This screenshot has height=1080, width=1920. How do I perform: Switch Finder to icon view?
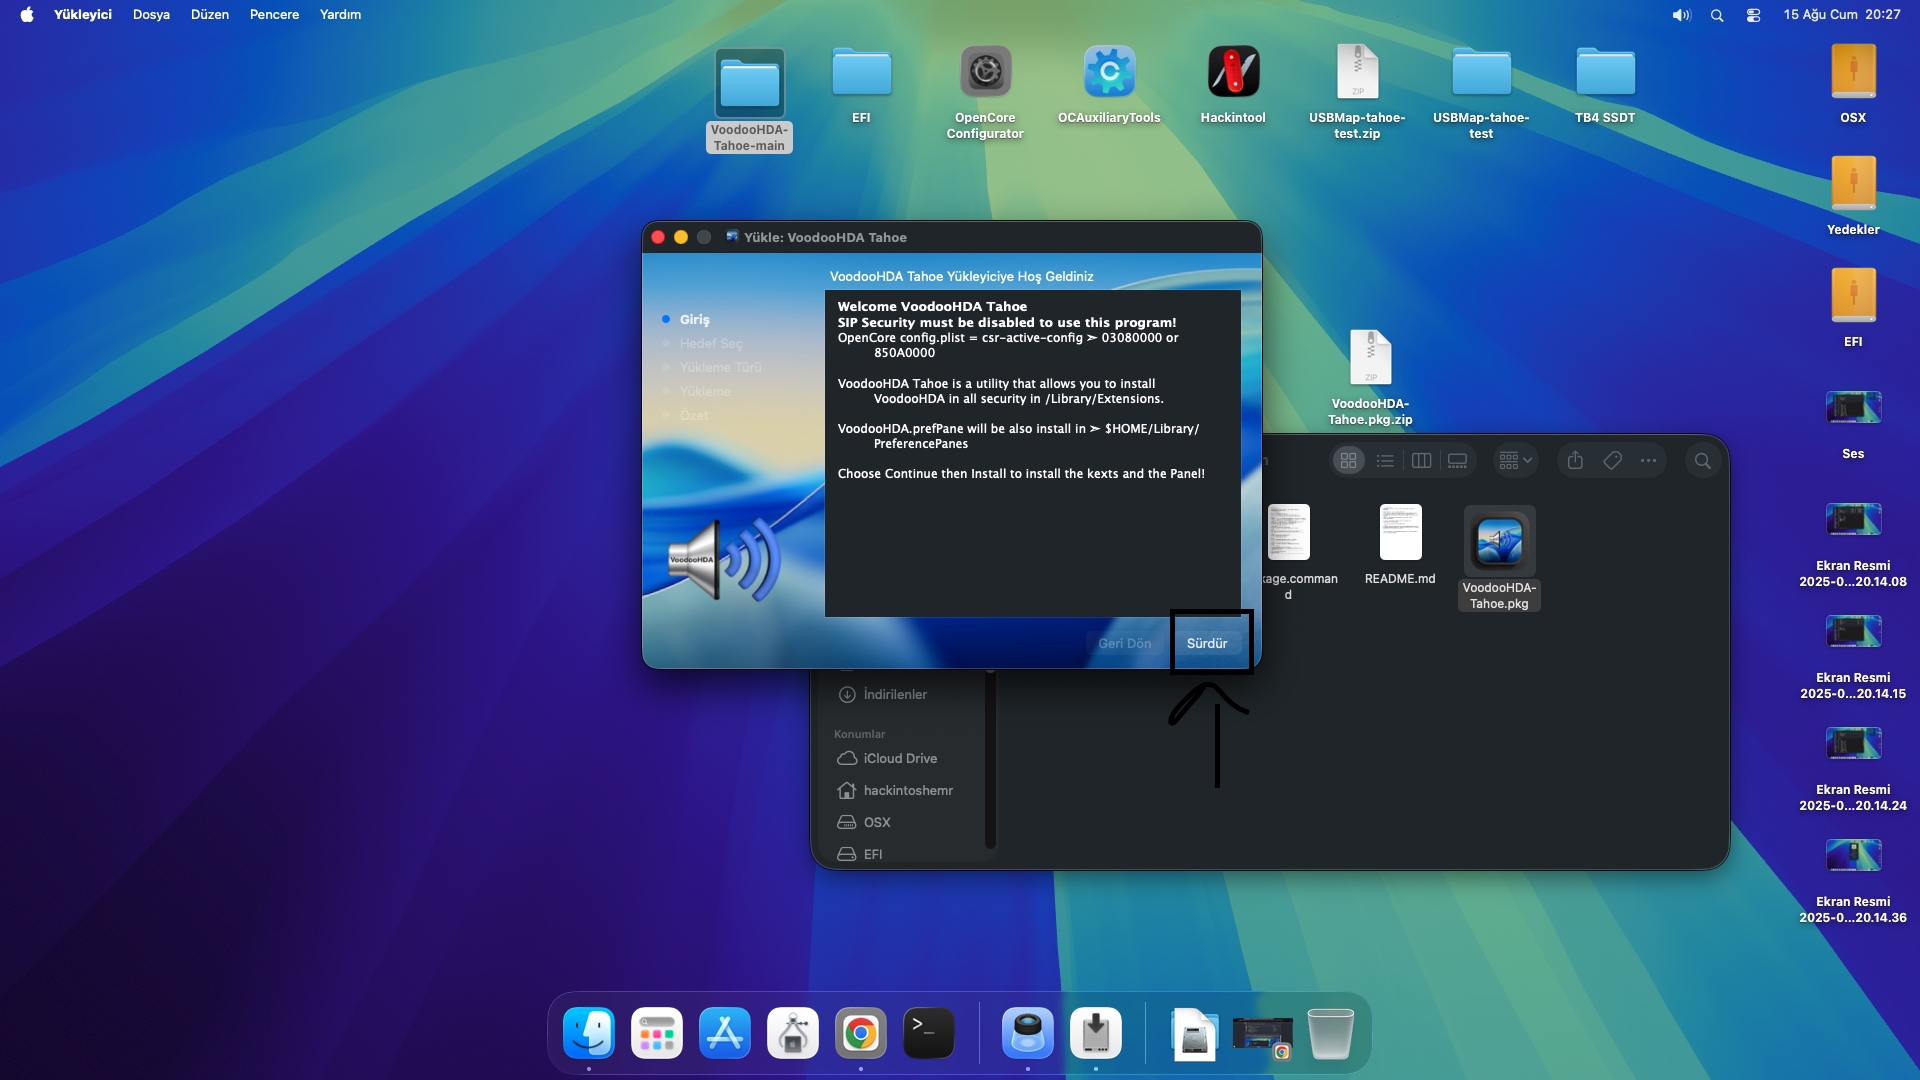[1348, 460]
